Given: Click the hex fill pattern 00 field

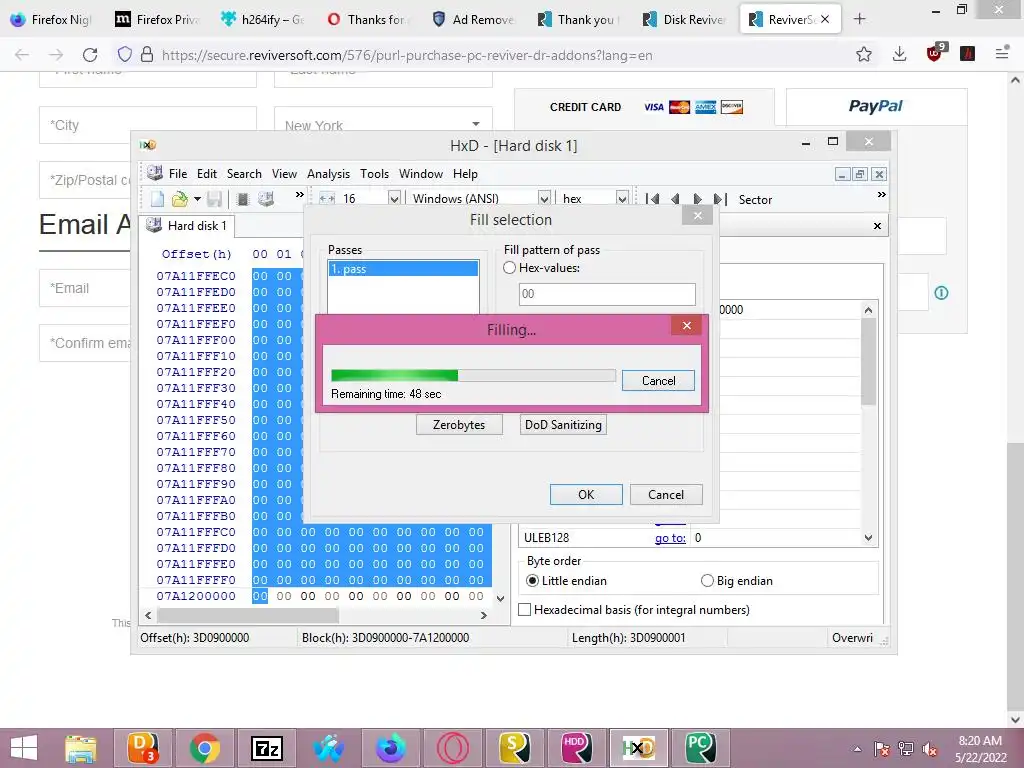Looking at the screenshot, I should pos(607,294).
